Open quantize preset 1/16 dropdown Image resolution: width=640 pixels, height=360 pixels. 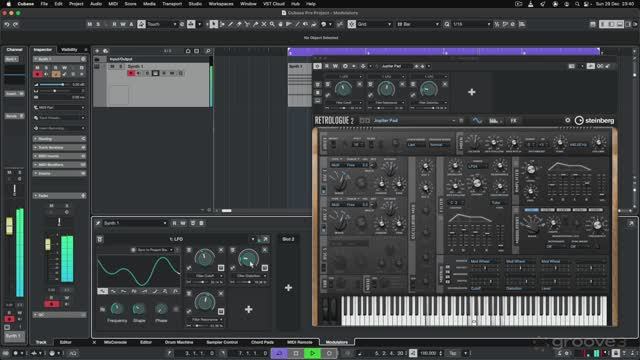[471, 24]
